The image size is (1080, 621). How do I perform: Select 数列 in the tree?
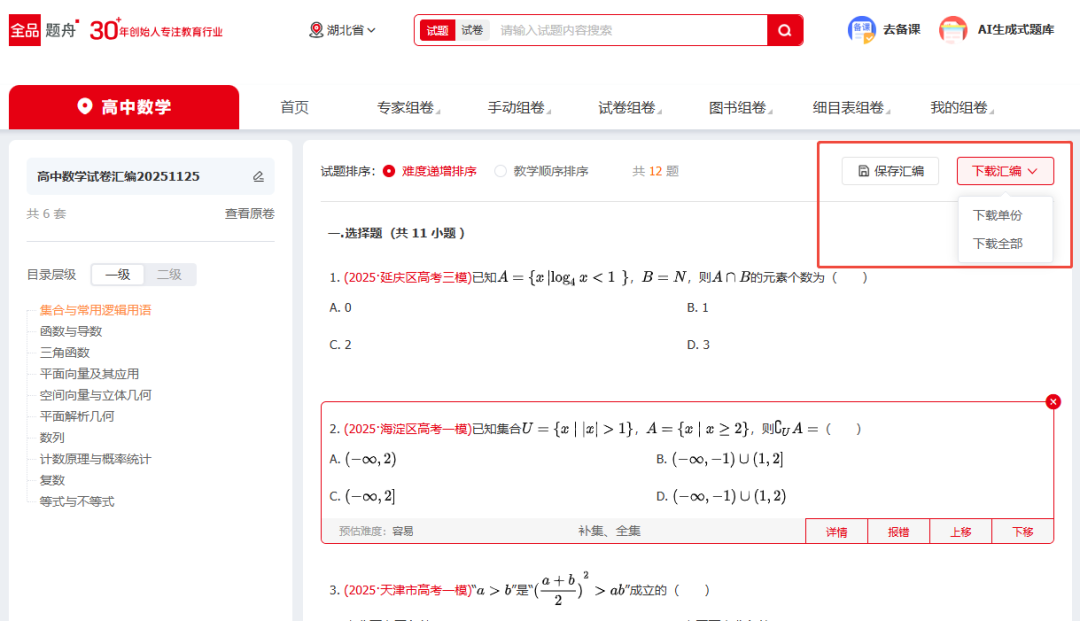click(x=52, y=438)
